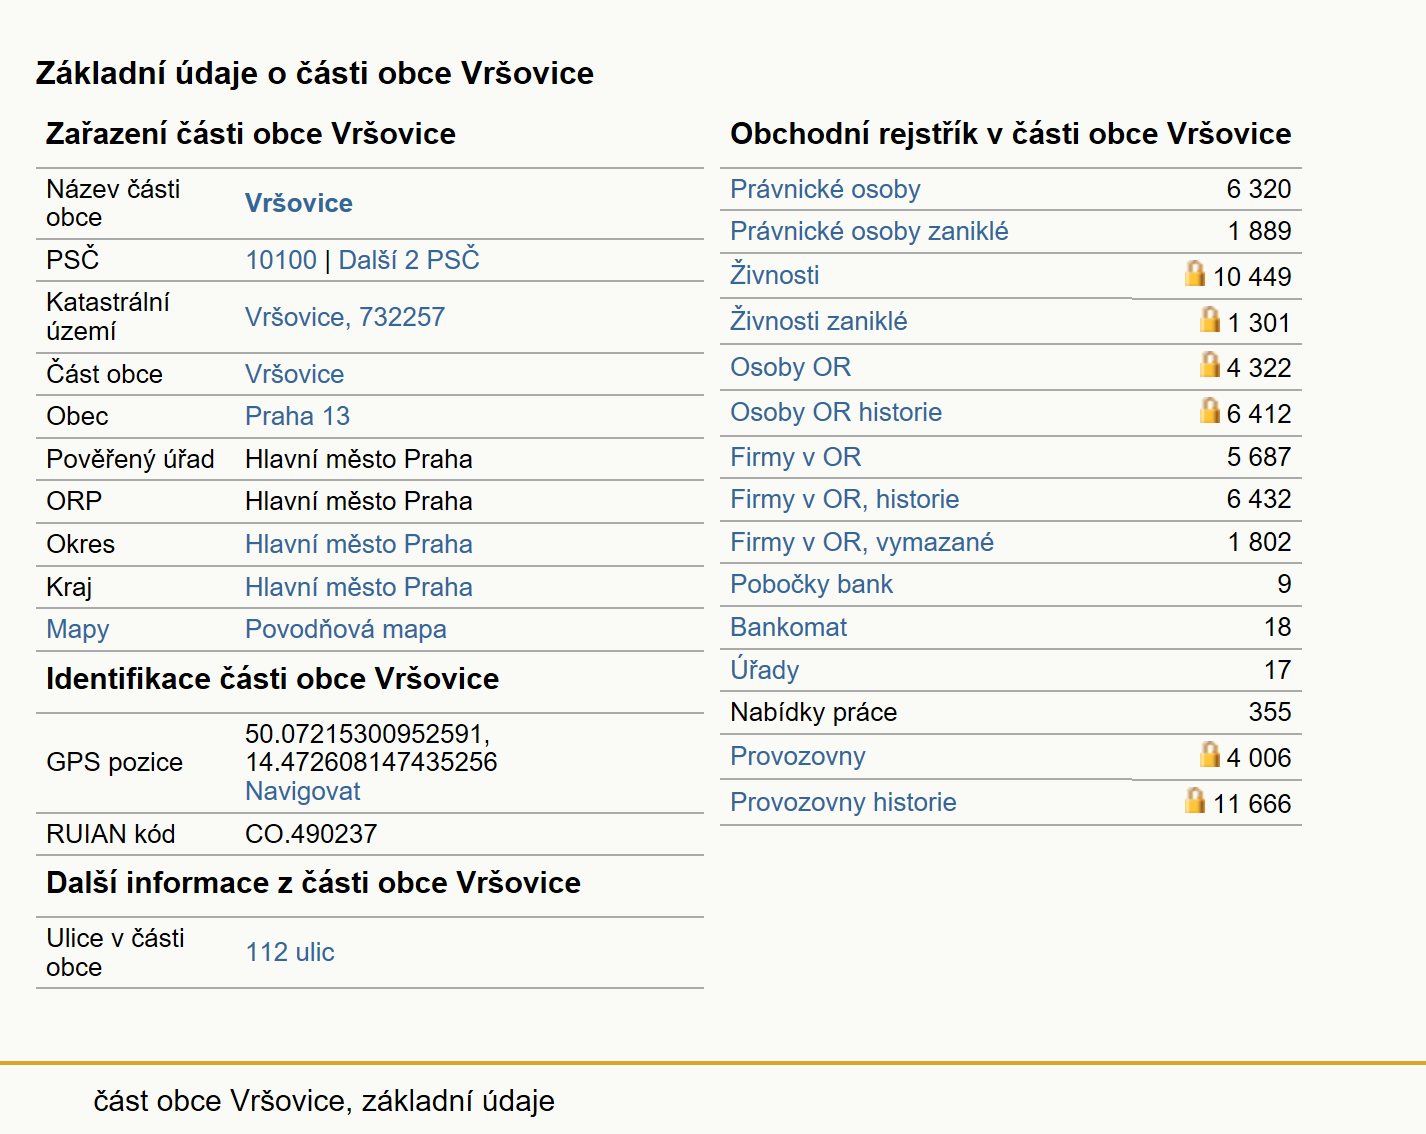
Task: Click the lock icon beside Živnosti count
Action: click(x=1194, y=273)
